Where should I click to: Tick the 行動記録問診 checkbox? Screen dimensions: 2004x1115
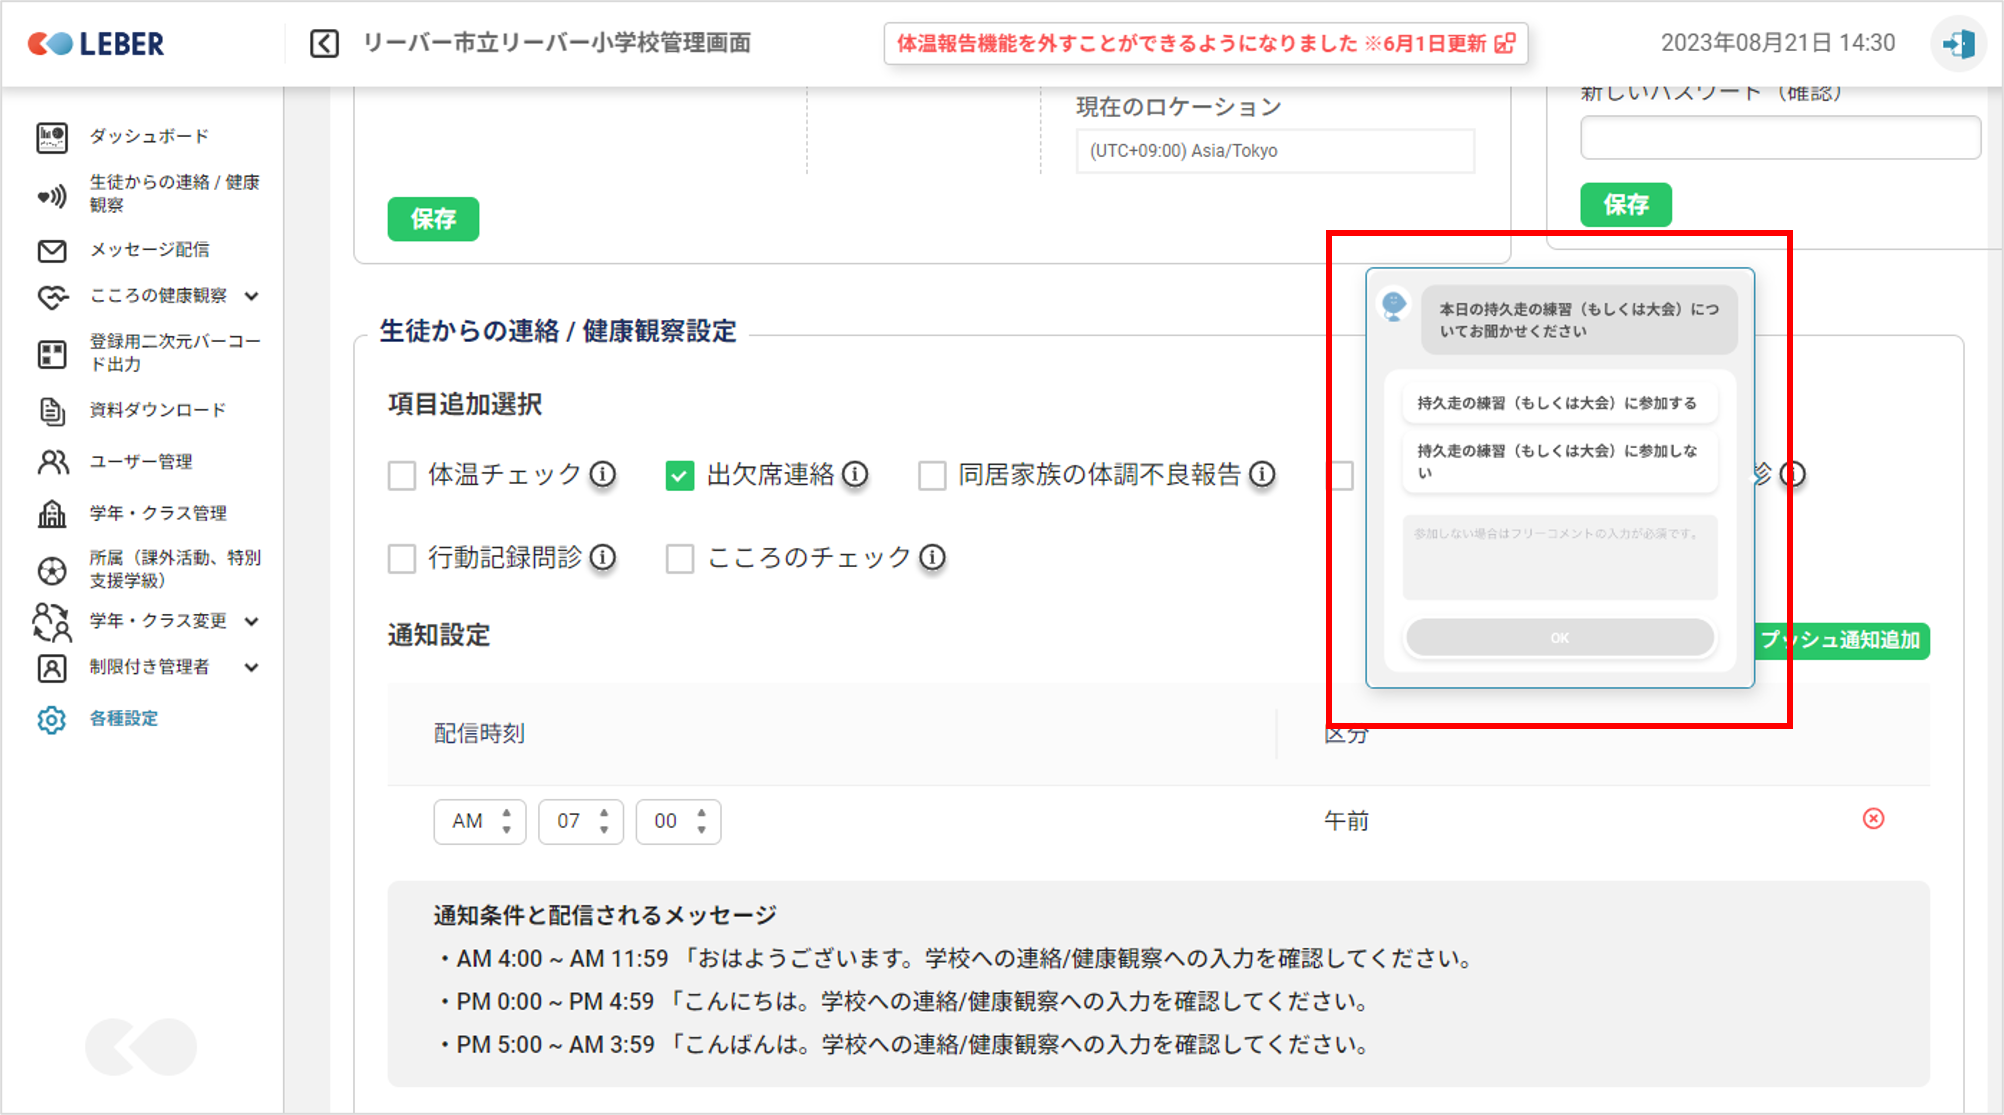(402, 558)
